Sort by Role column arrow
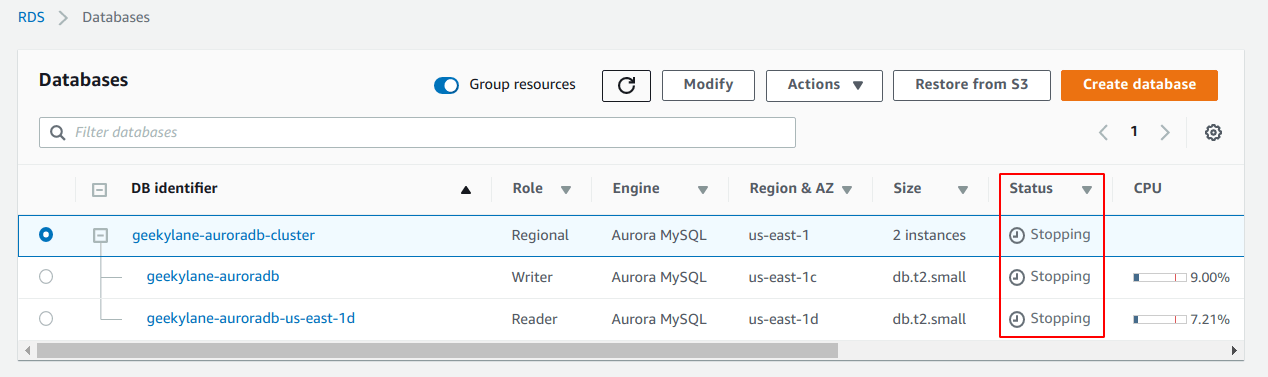This screenshot has width=1268, height=377. click(566, 189)
